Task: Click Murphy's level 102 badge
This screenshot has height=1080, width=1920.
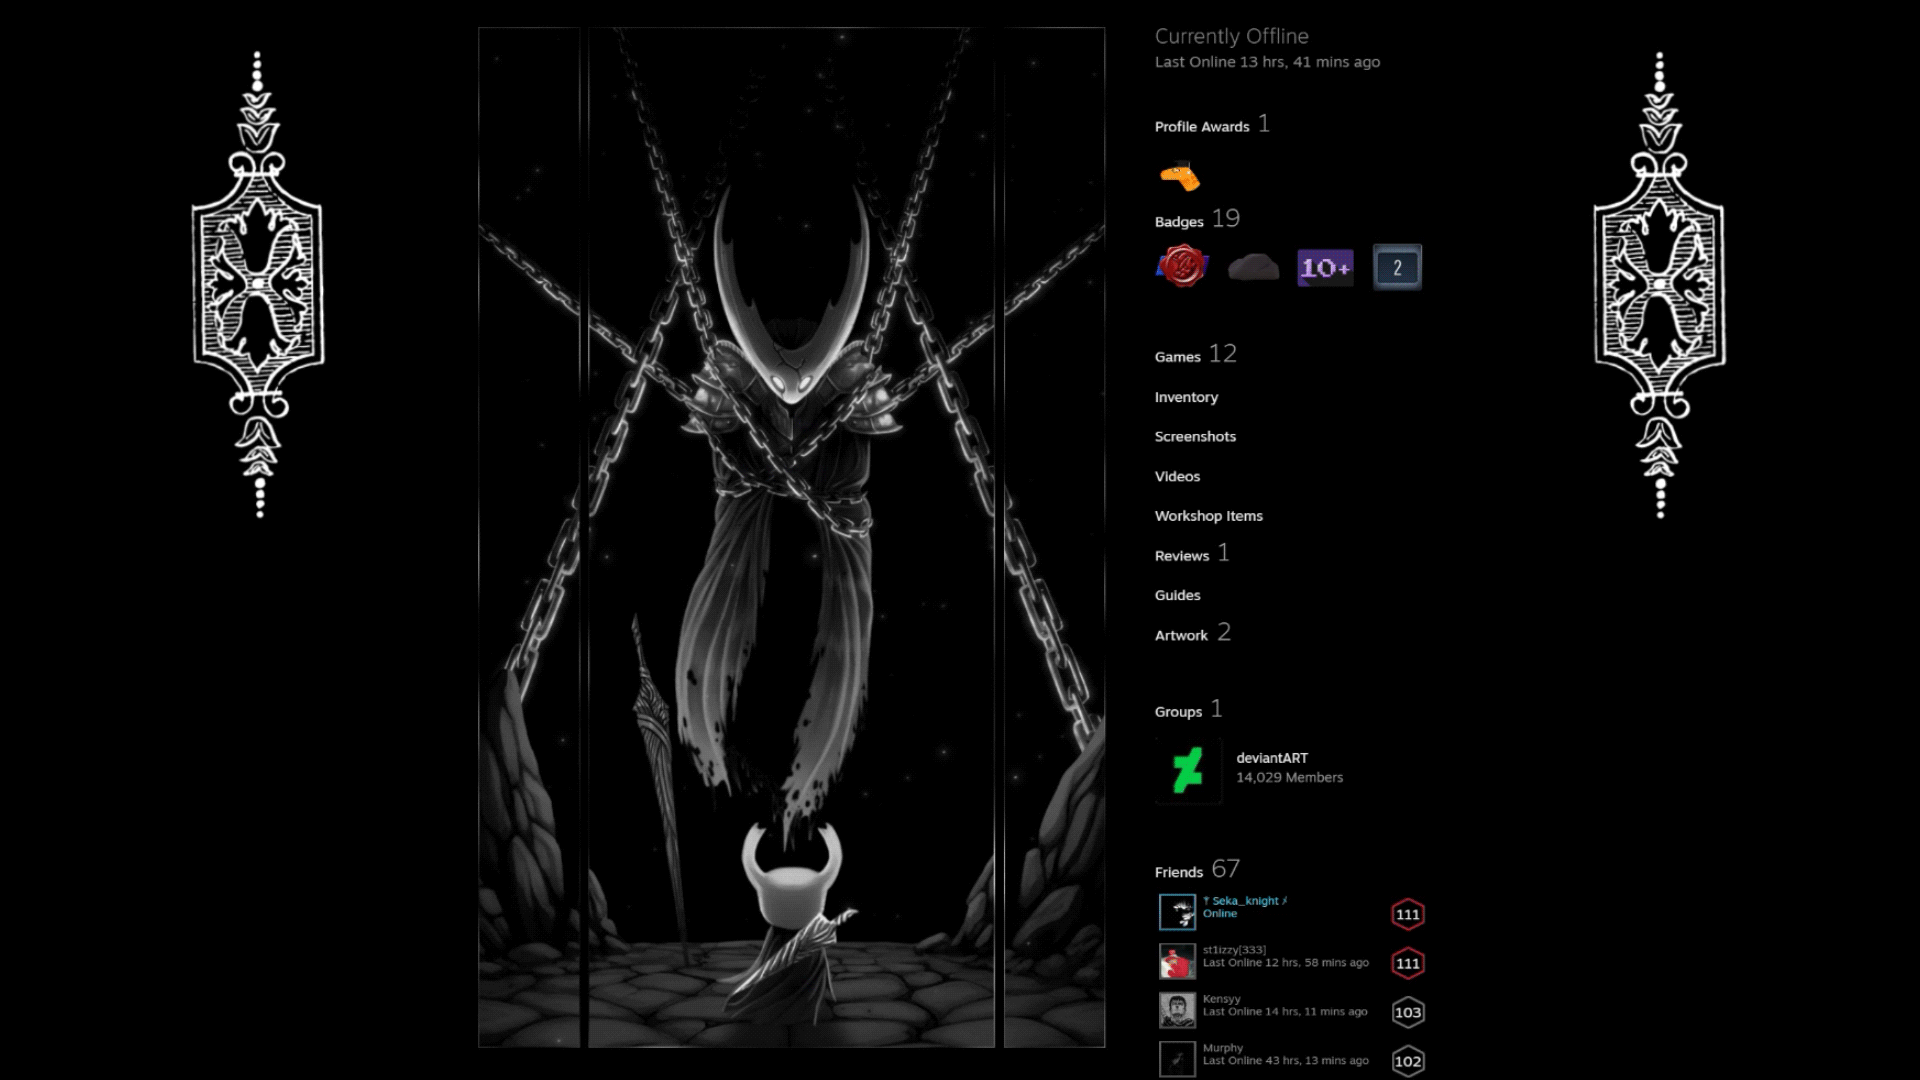Action: pos(1407,1061)
